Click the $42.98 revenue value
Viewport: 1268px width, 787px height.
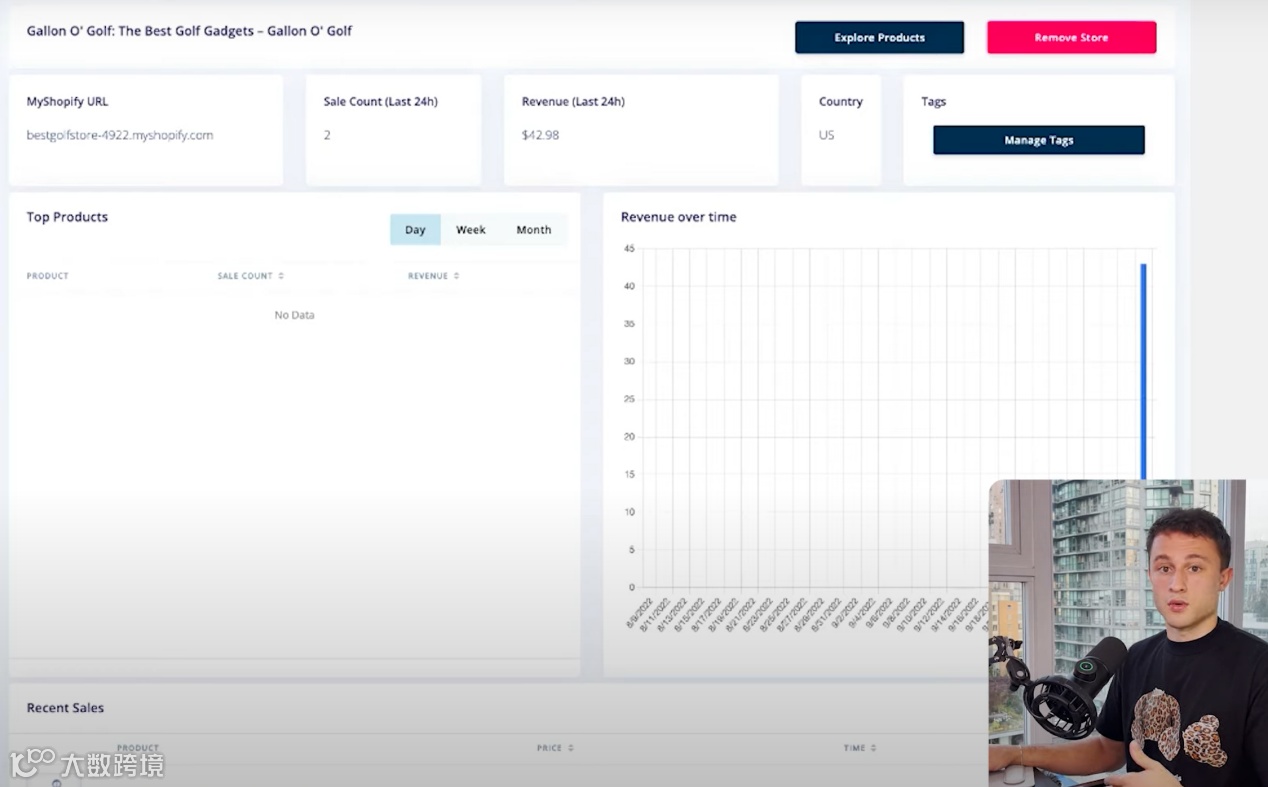pyautogui.click(x=541, y=135)
